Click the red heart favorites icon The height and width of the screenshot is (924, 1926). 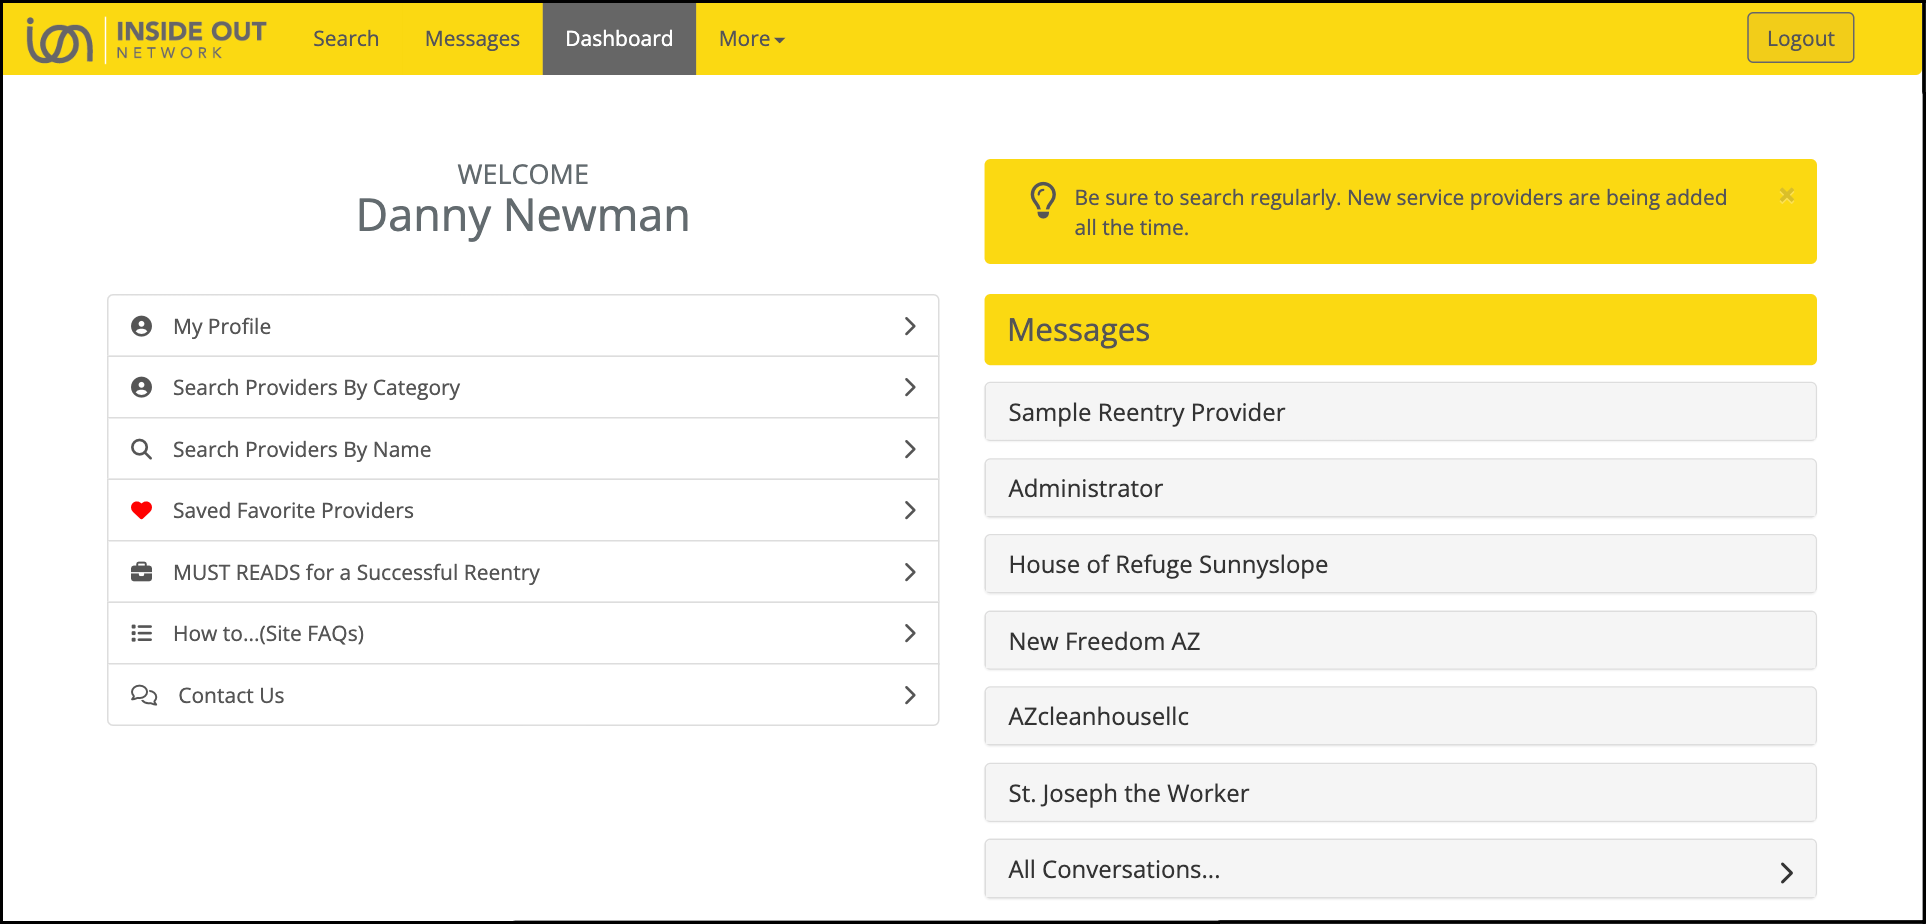coord(142,510)
